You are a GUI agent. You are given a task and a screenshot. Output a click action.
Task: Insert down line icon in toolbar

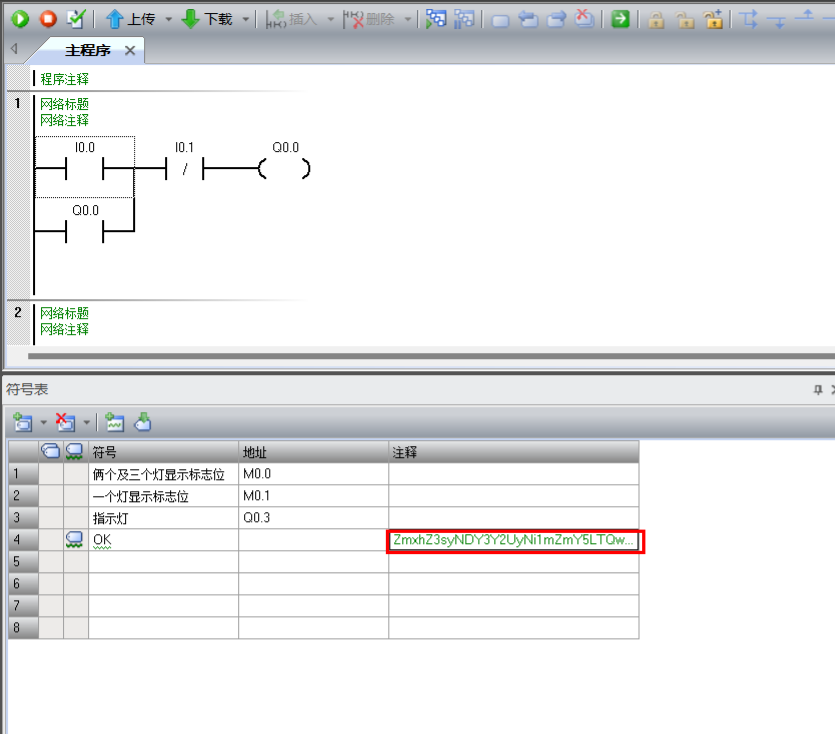[x=777, y=21]
